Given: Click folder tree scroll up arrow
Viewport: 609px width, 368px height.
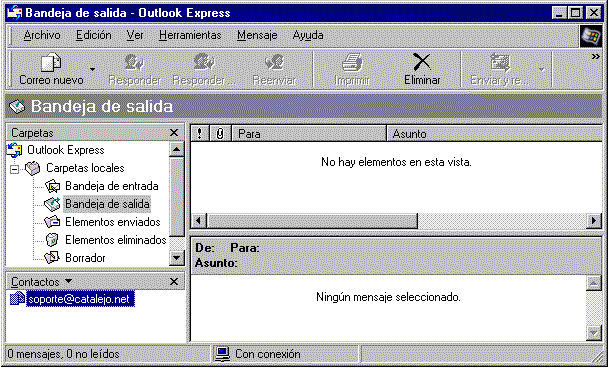Looking at the screenshot, I should [x=177, y=150].
